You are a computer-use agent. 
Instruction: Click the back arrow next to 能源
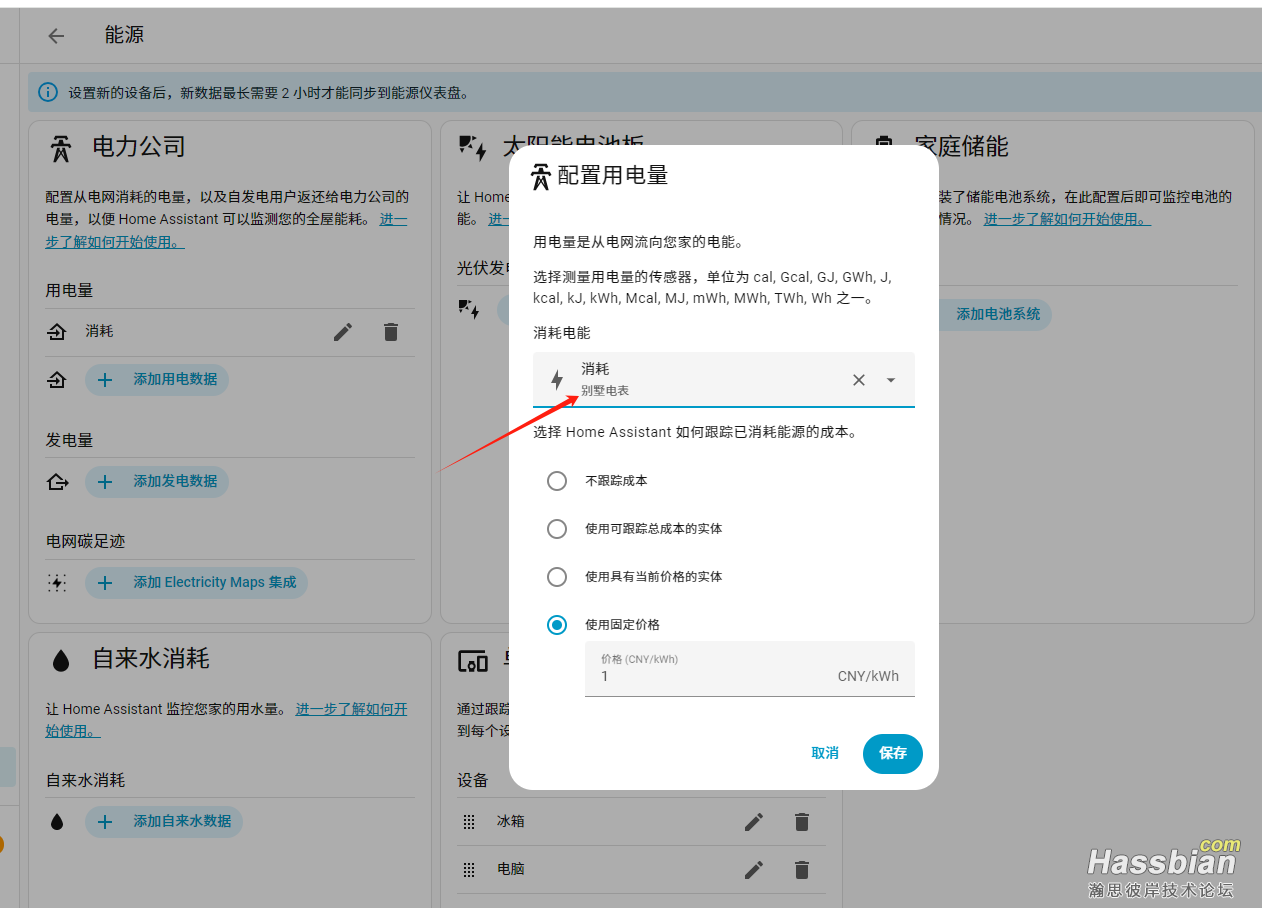pos(56,36)
